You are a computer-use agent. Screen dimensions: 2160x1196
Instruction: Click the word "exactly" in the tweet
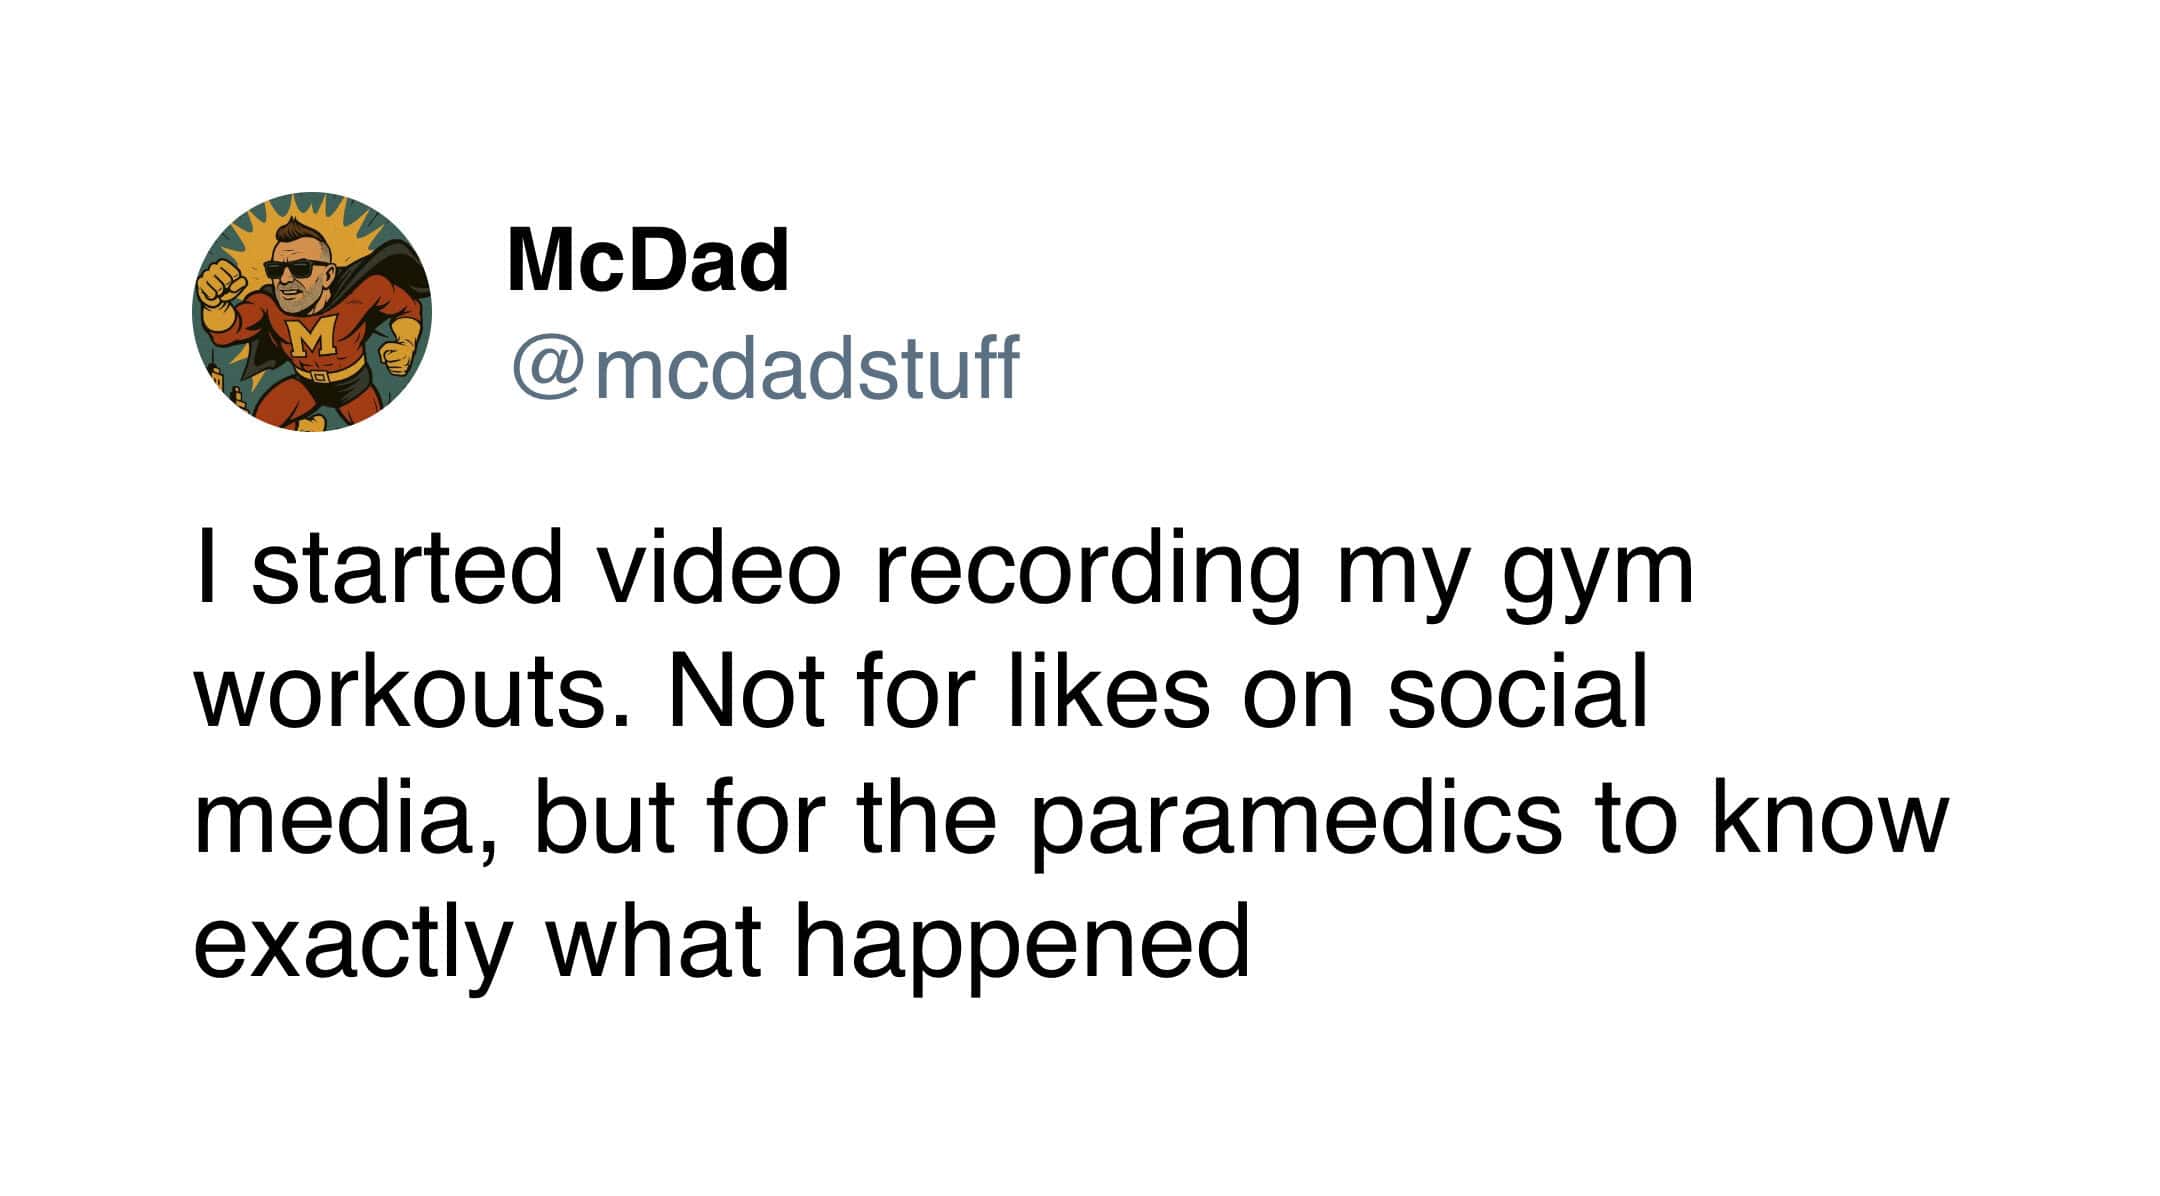(x=352, y=945)
